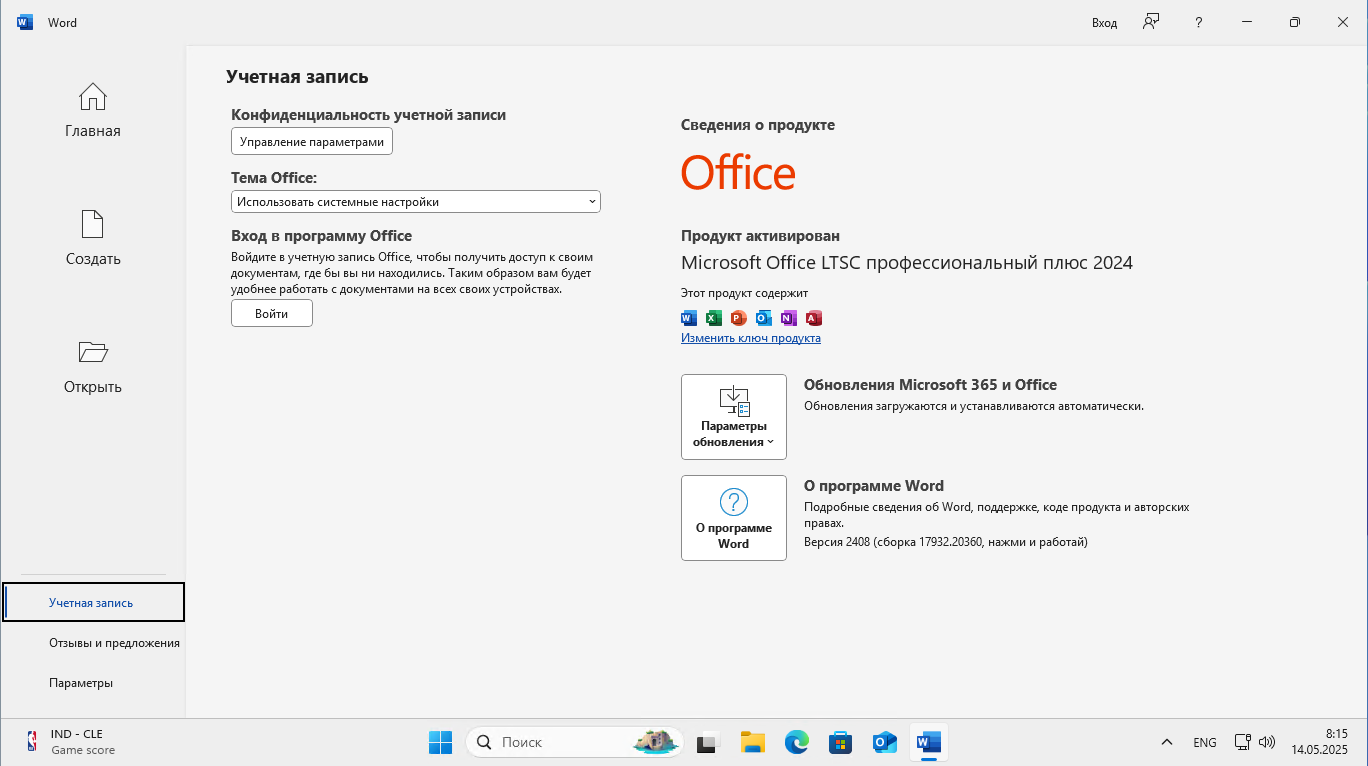Viewport: 1368px width, 766px height.
Task: Click the Войти sign-in button
Action: click(272, 313)
